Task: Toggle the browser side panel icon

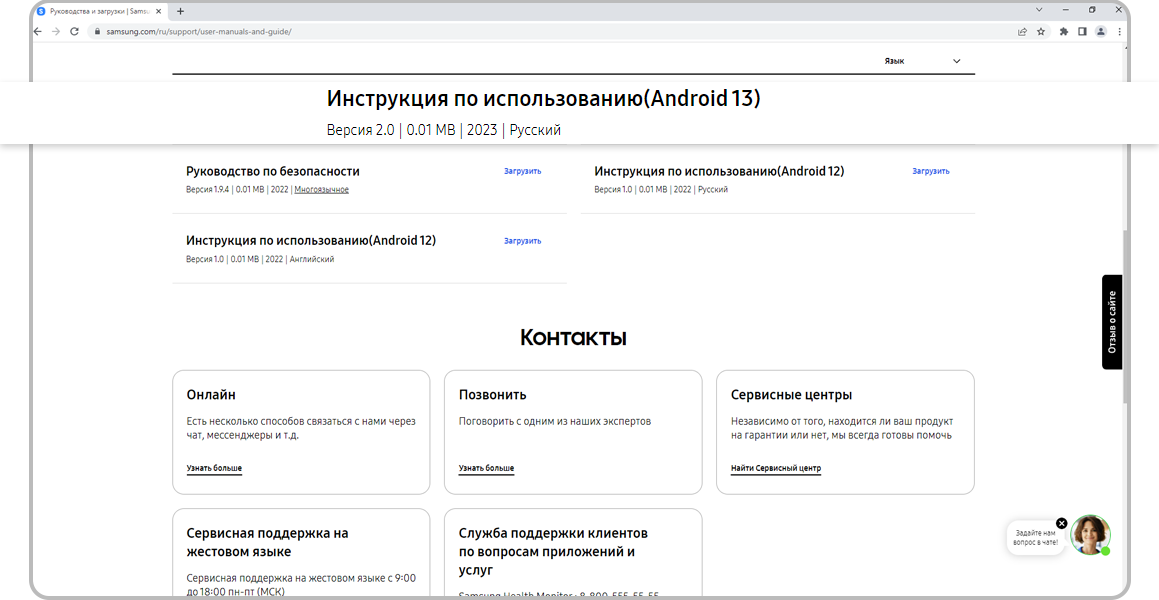Action: [1082, 31]
